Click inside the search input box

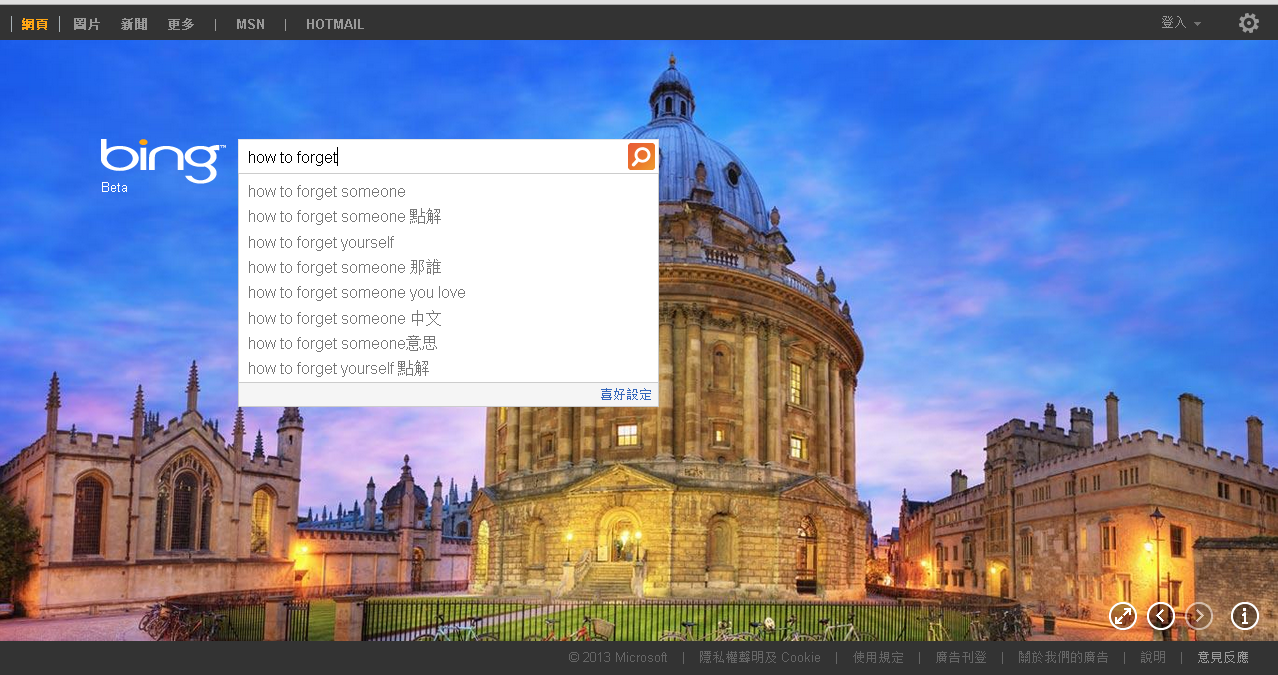click(432, 157)
